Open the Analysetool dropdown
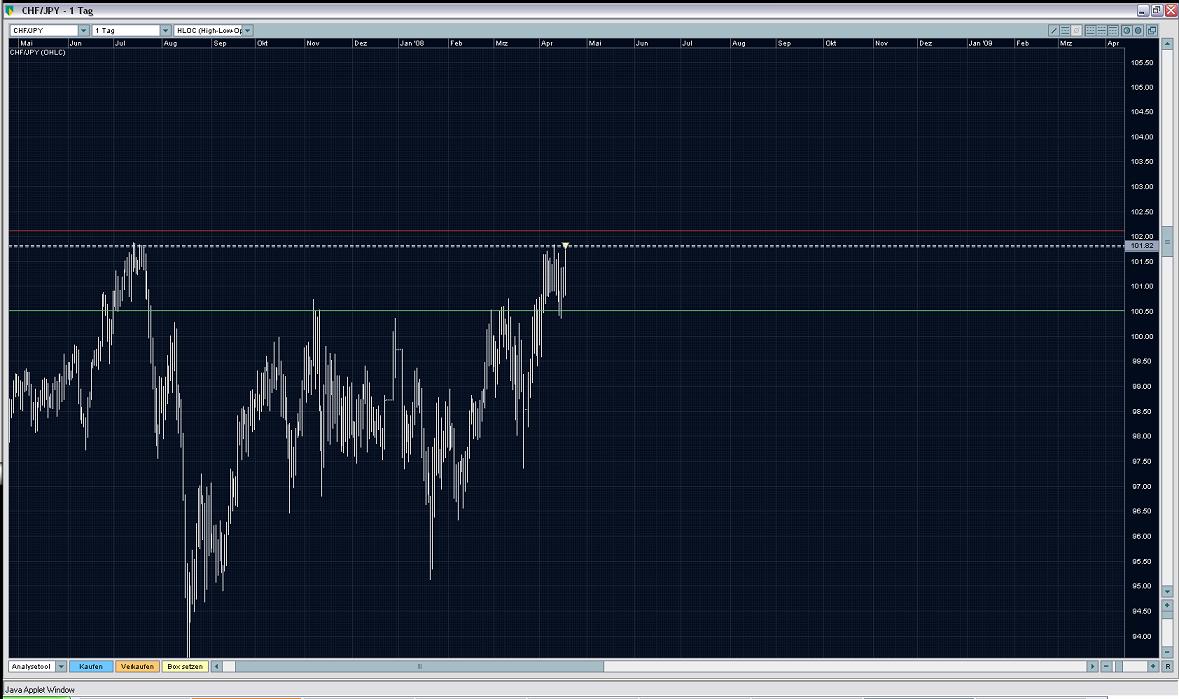The height and width of the screenshot is (699, 1179). point(62,666)
